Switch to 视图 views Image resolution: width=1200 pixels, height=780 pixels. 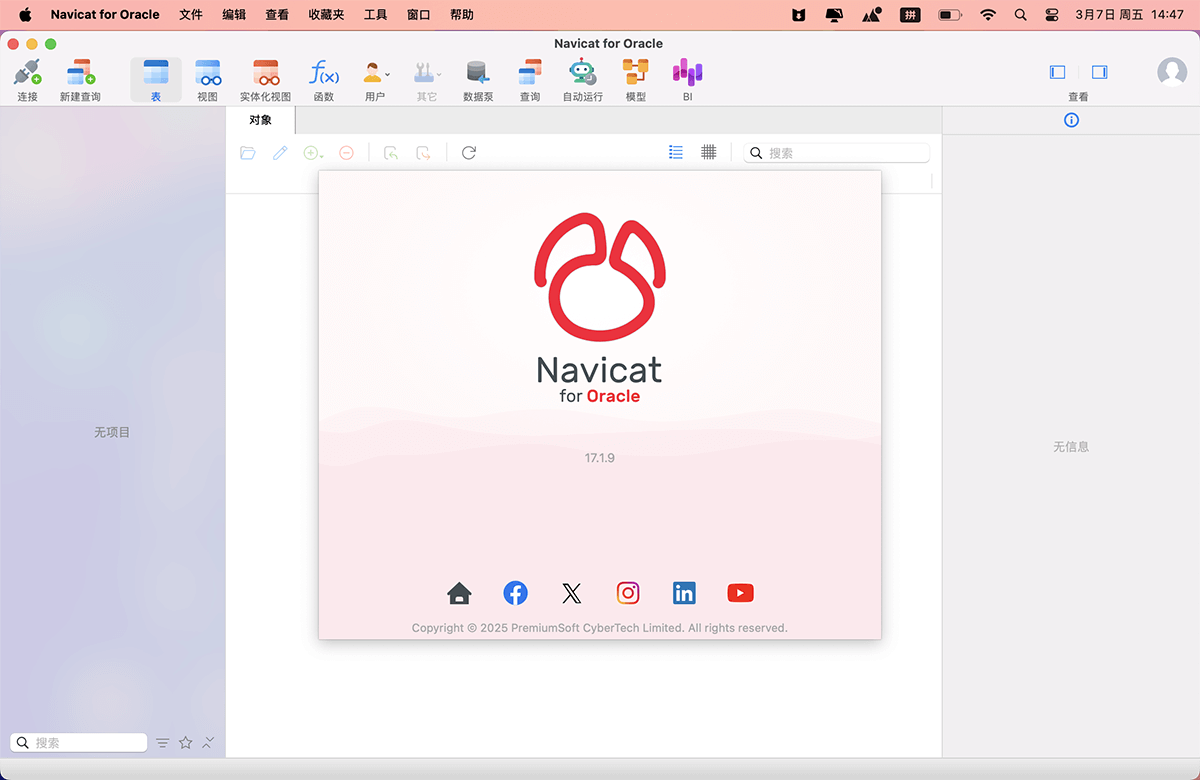point(207,80)
